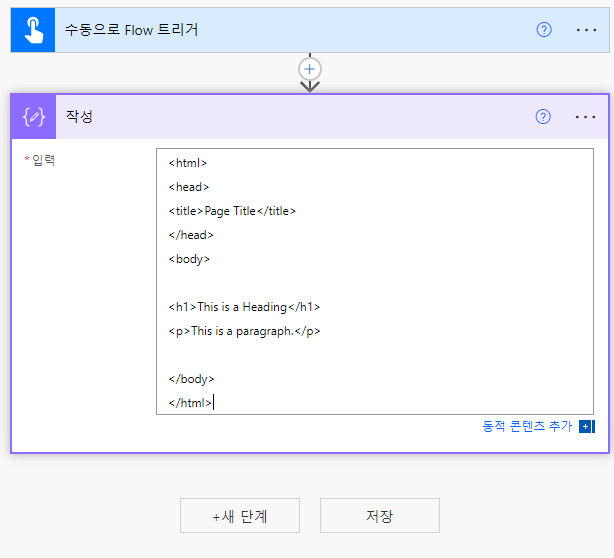614x558 pixels.
Task: Click the manual Flow trigger hand icon
Action: pos(33,30)
